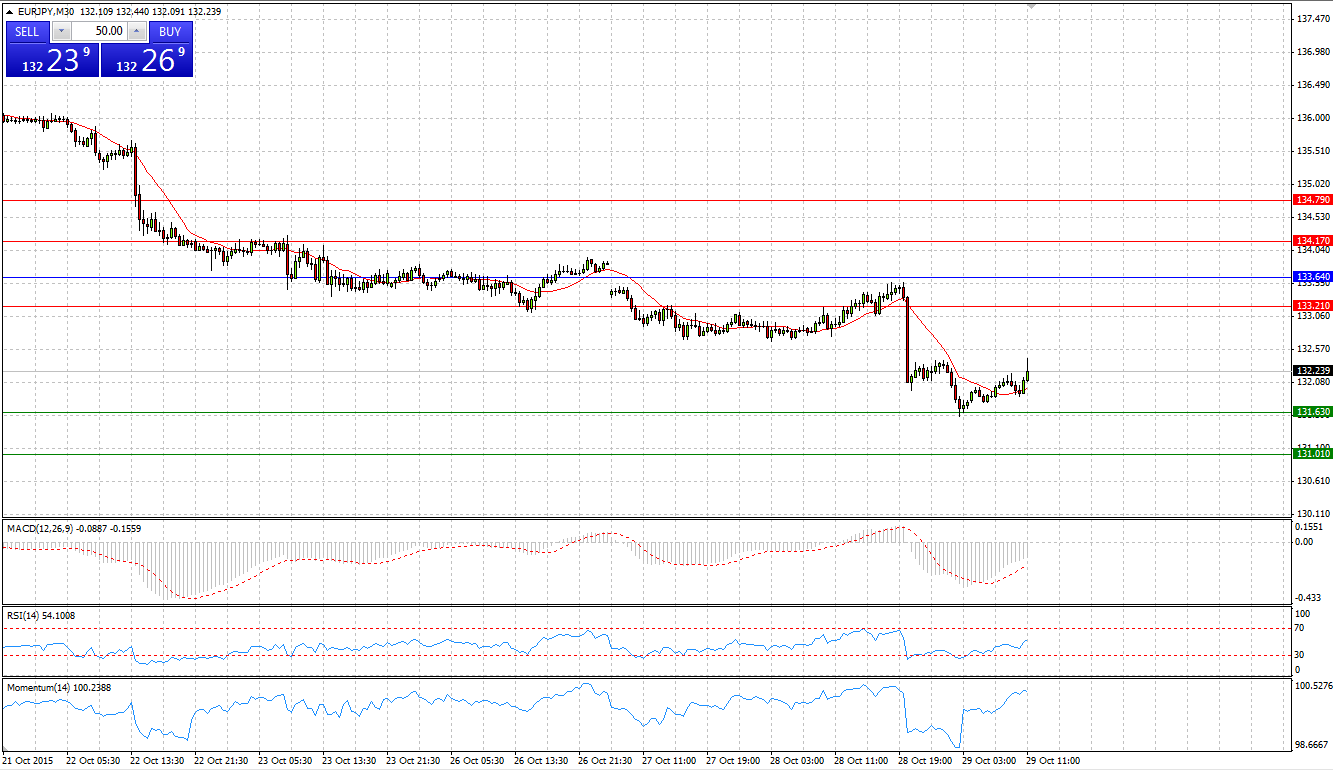Image resolution: width=1333 pixels, height=771 pixels.
Task: Select the 133.640 blue price level label
Action: point(1312,276)
